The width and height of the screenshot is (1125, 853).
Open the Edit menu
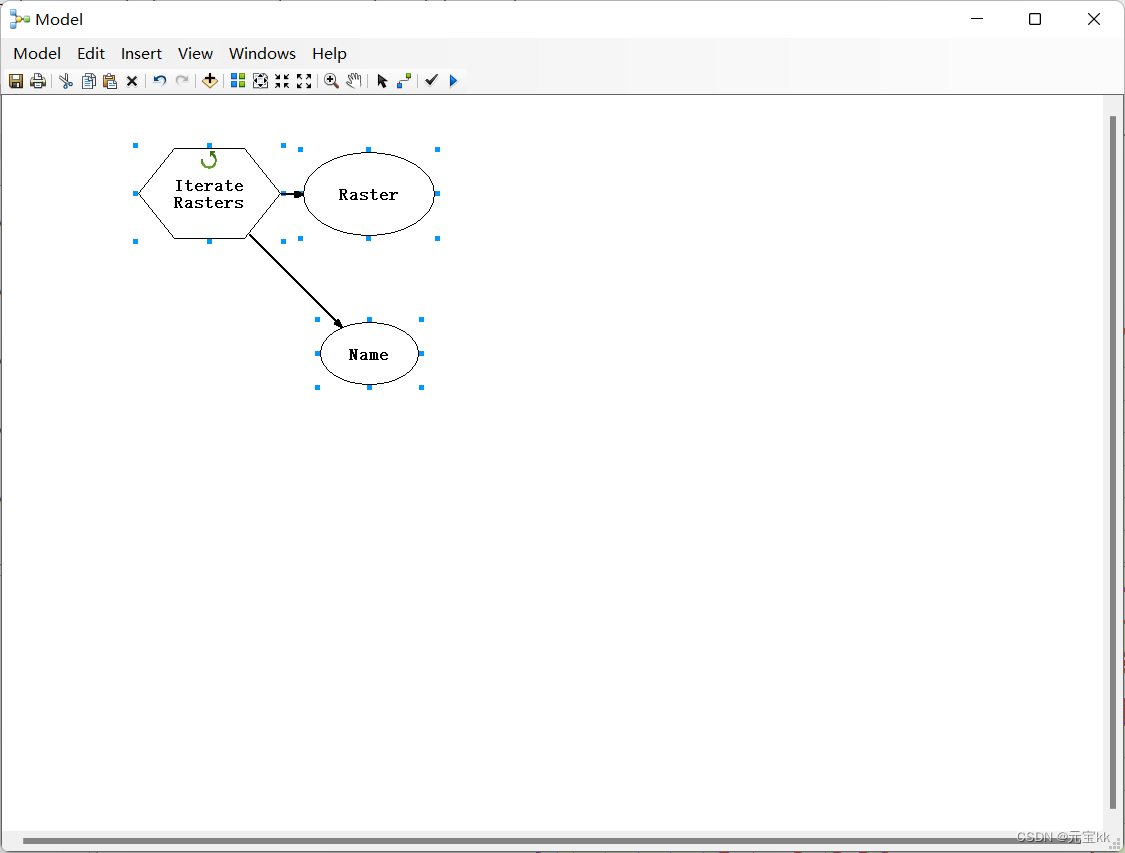91,54
